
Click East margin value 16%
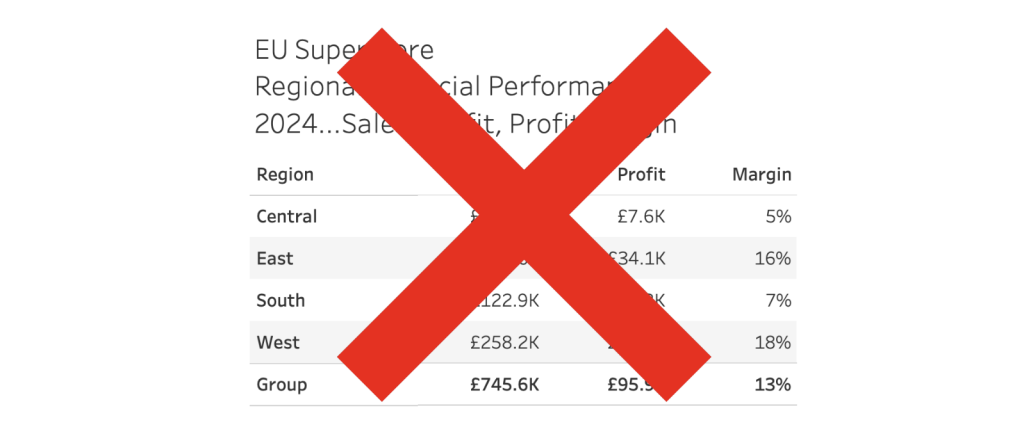point(773,258)
